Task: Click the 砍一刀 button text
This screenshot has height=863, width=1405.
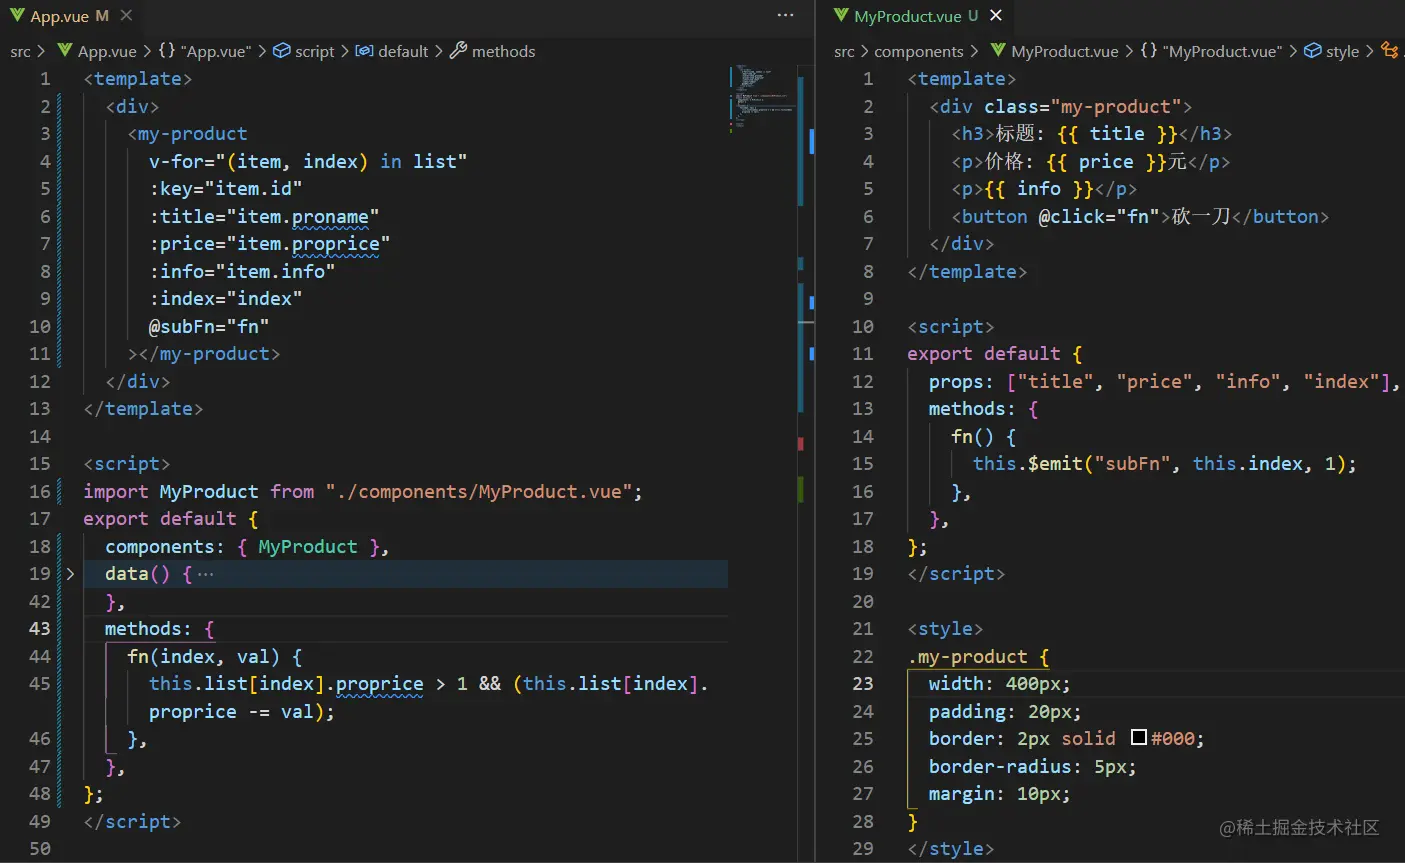Action: [1200, 217]
